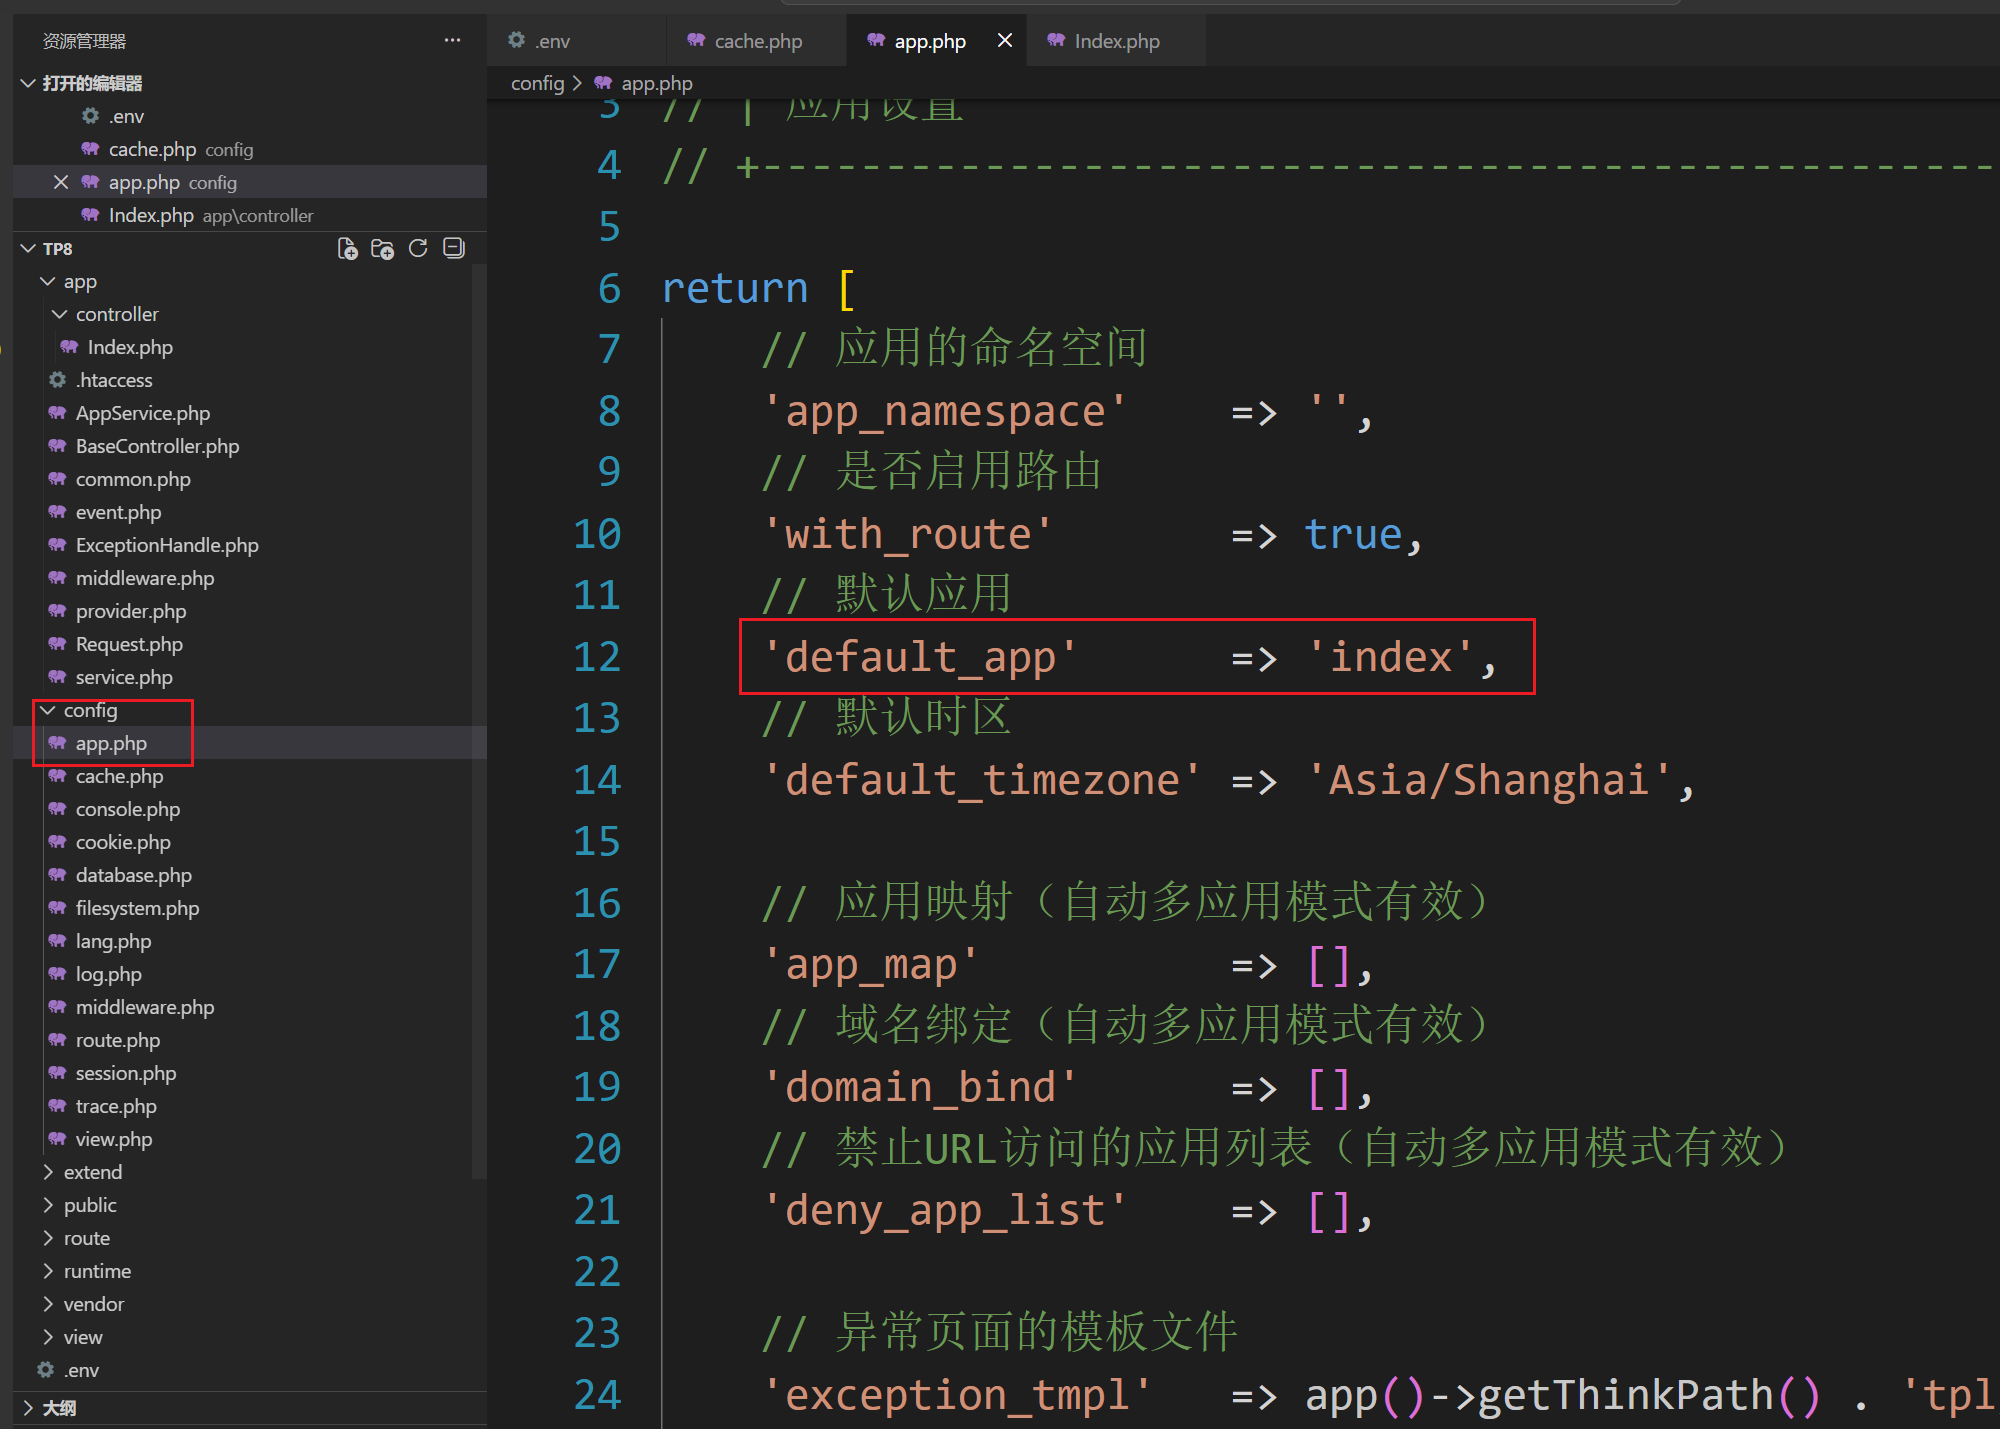This screenshot has width=2000, height=1429.
Task: Close the app.php editor tab
Action: (1005, 41)
